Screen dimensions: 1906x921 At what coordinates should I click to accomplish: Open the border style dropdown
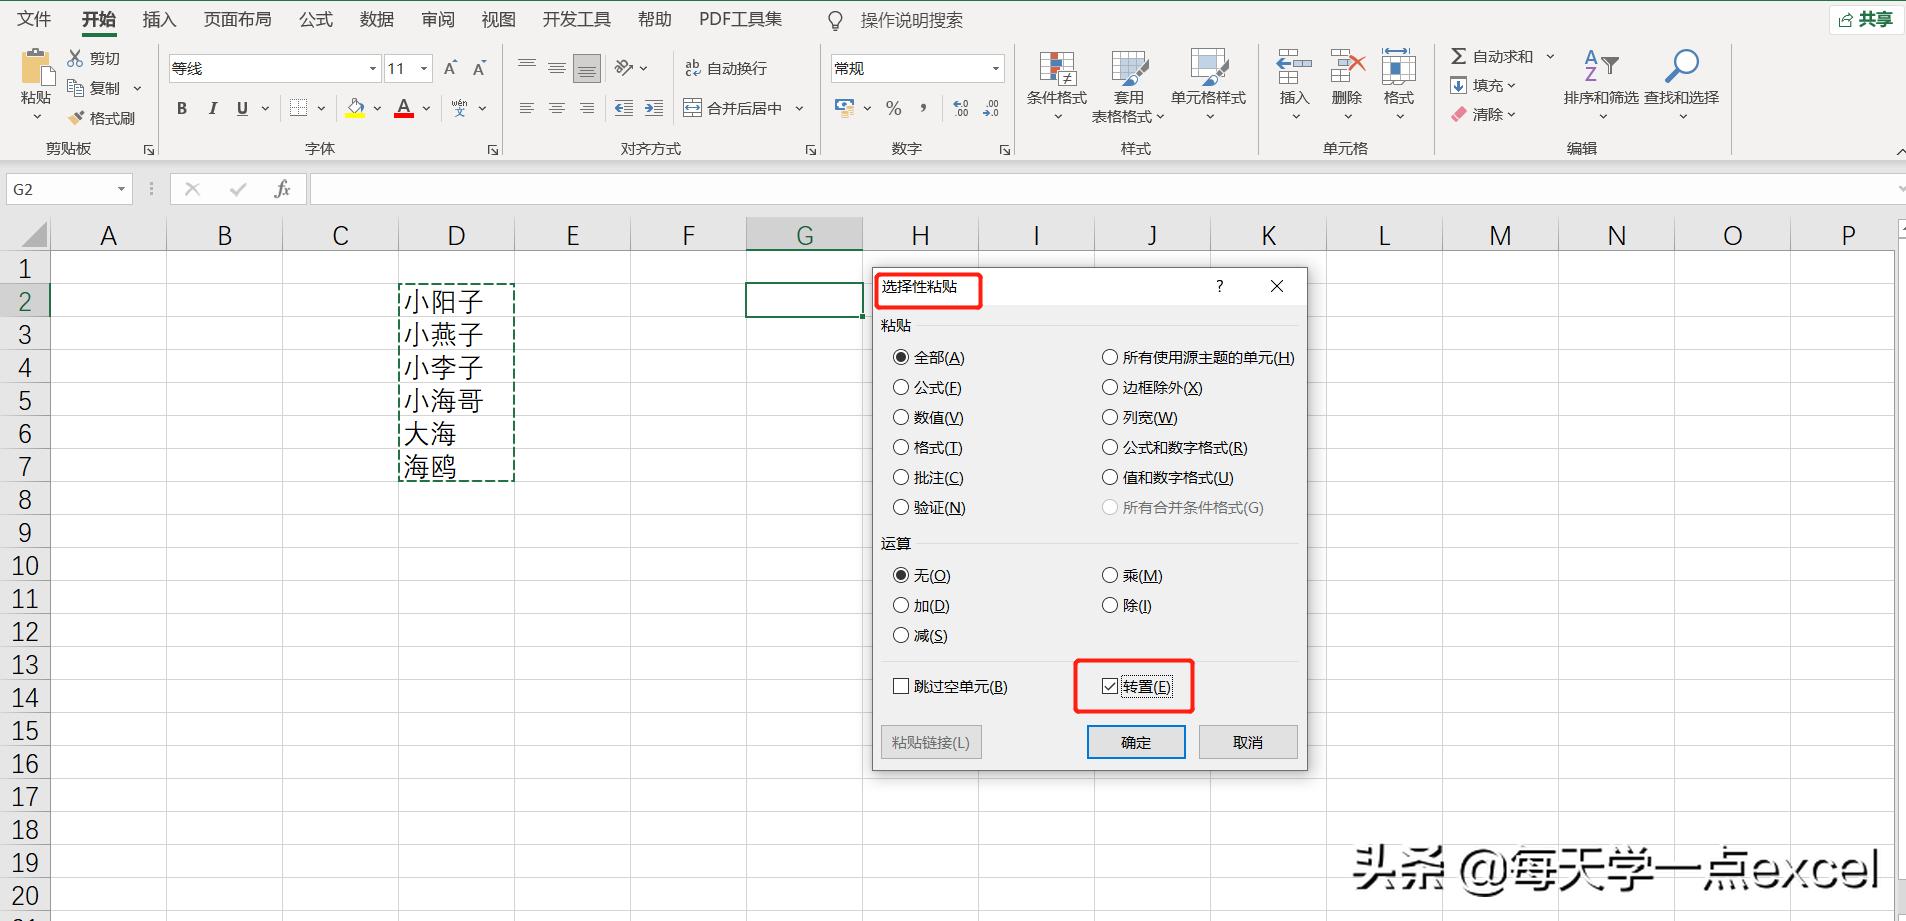320,108
